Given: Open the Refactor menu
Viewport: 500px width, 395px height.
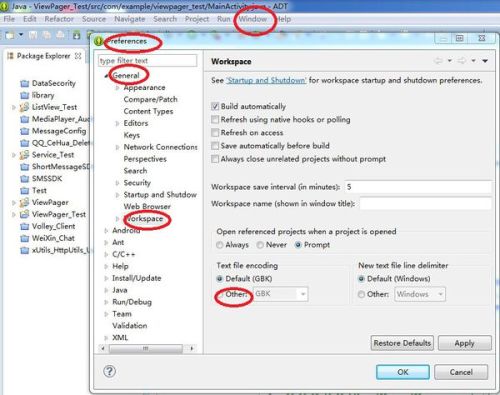Looking at the screenshot, I should (59, 19).
